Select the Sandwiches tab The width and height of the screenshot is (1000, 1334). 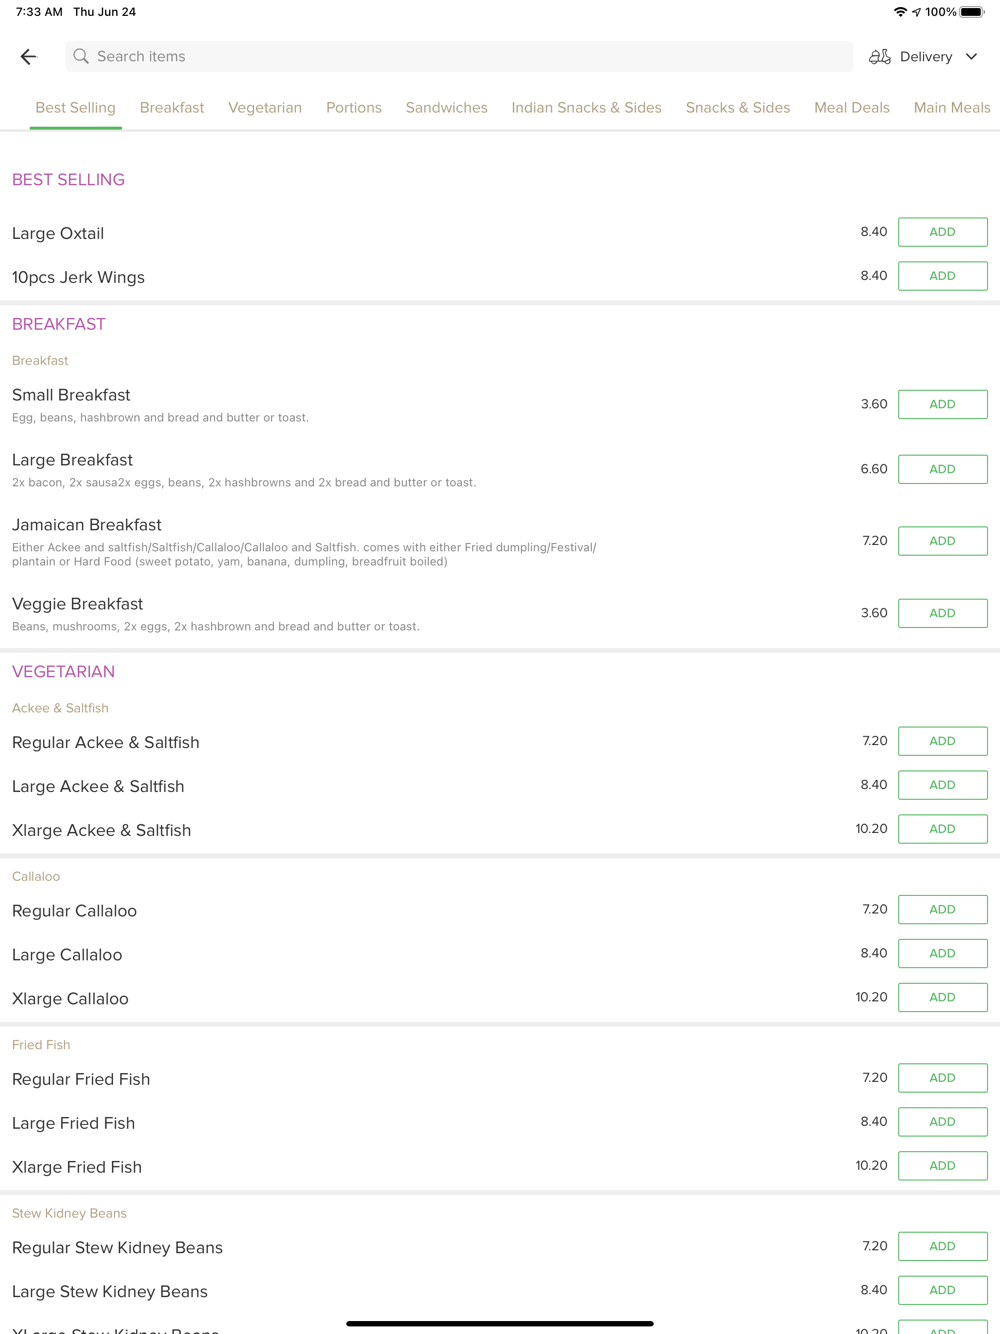coord(446,108)
